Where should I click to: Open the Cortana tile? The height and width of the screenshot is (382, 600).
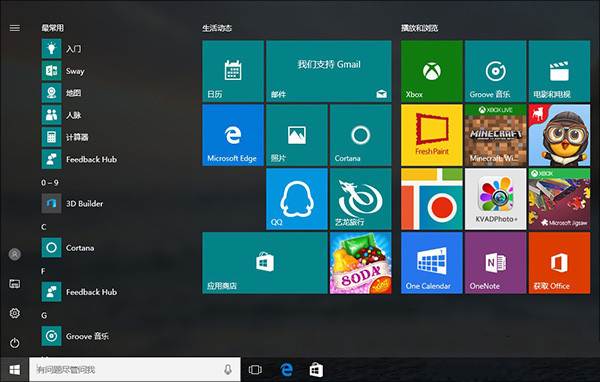(360, 135)
